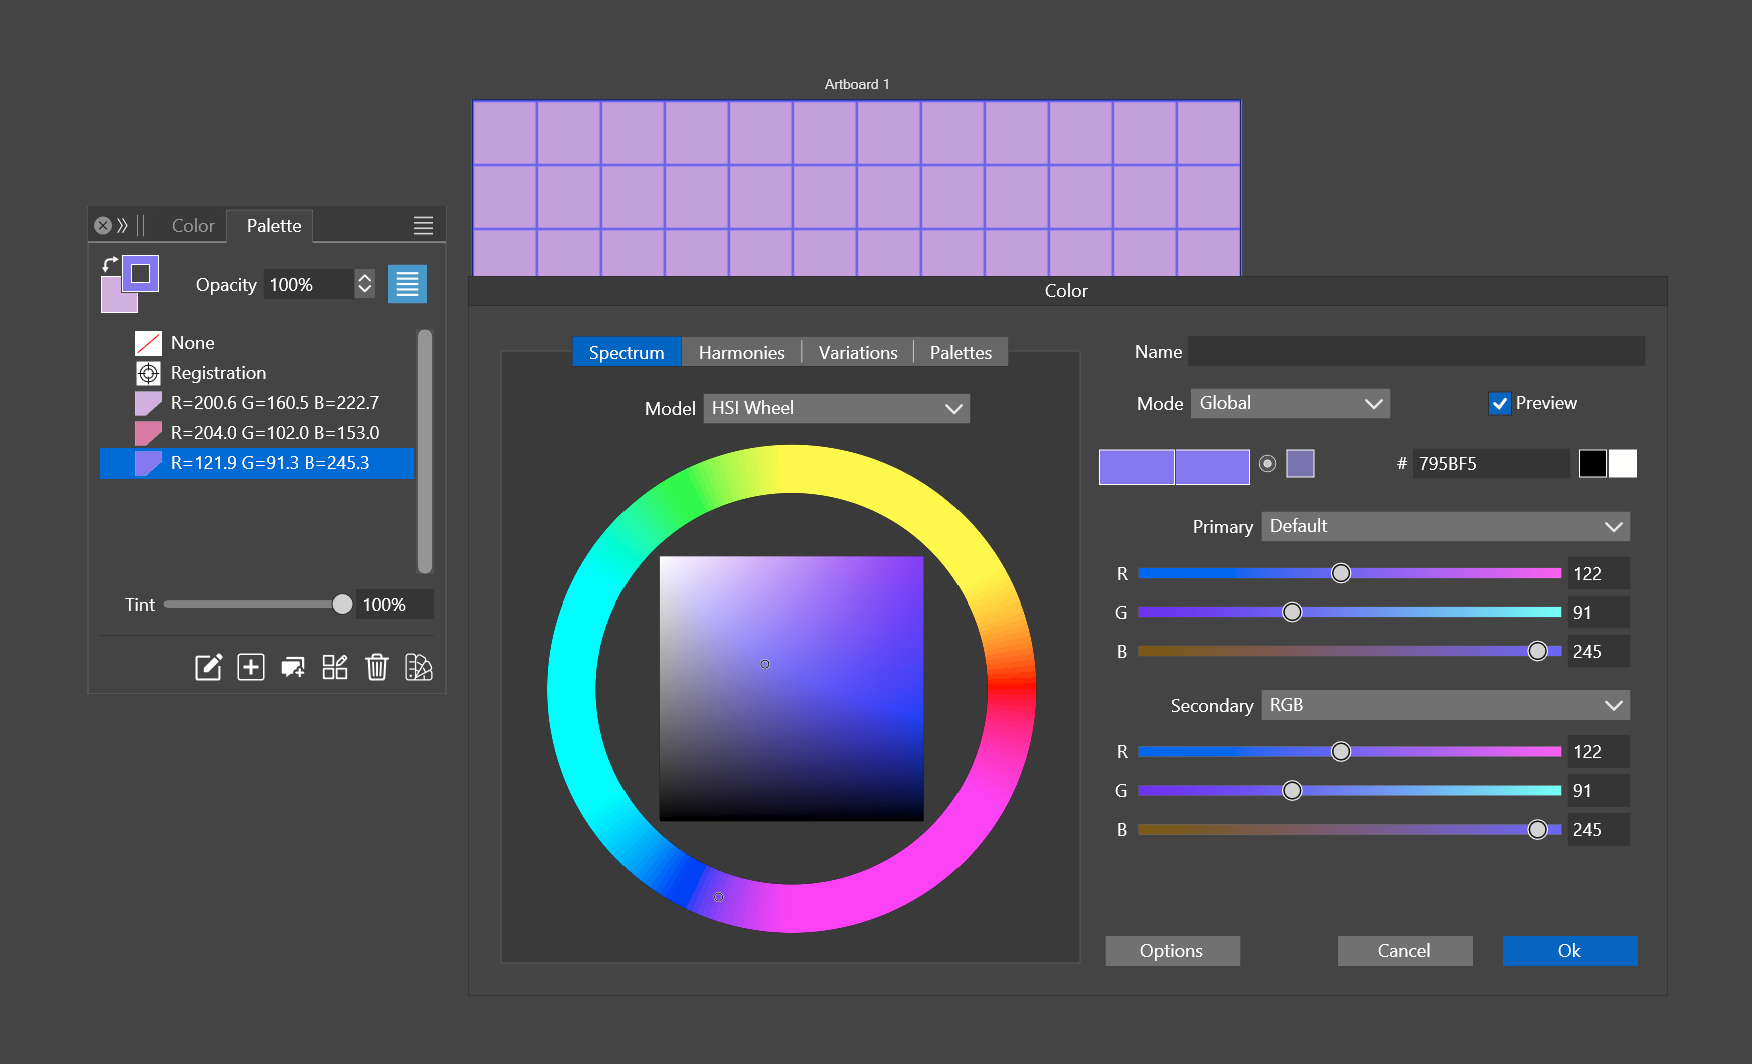Uncheck the Preview checkbox

[1499, 403]
